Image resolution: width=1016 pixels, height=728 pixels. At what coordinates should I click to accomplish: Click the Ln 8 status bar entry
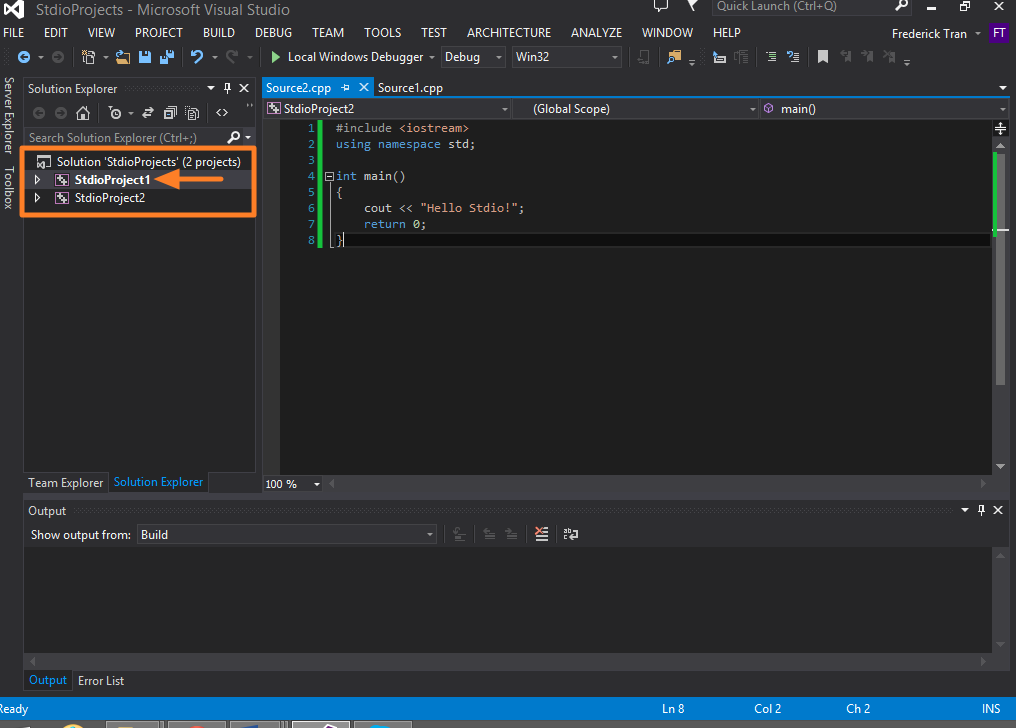point(673,709)
